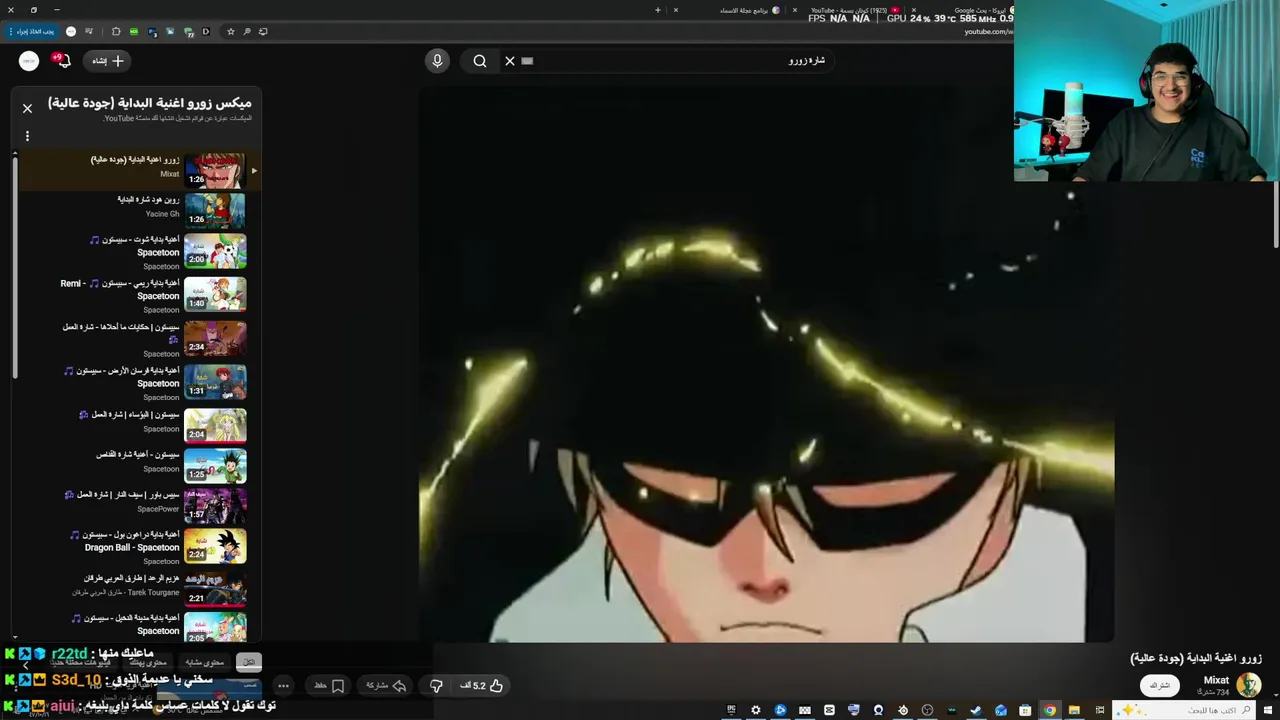Open File Explorer in the taskbar

(1074, 710)
